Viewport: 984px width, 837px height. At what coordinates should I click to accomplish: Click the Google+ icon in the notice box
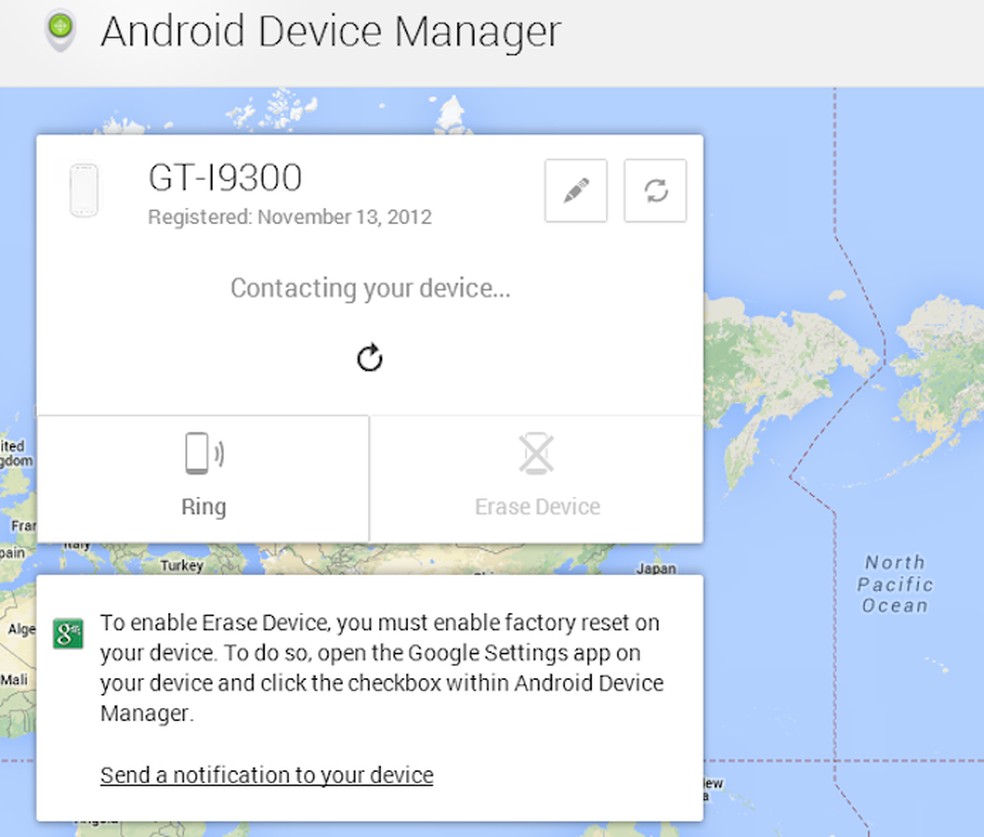pyautogui.click(x=66, y=634)
